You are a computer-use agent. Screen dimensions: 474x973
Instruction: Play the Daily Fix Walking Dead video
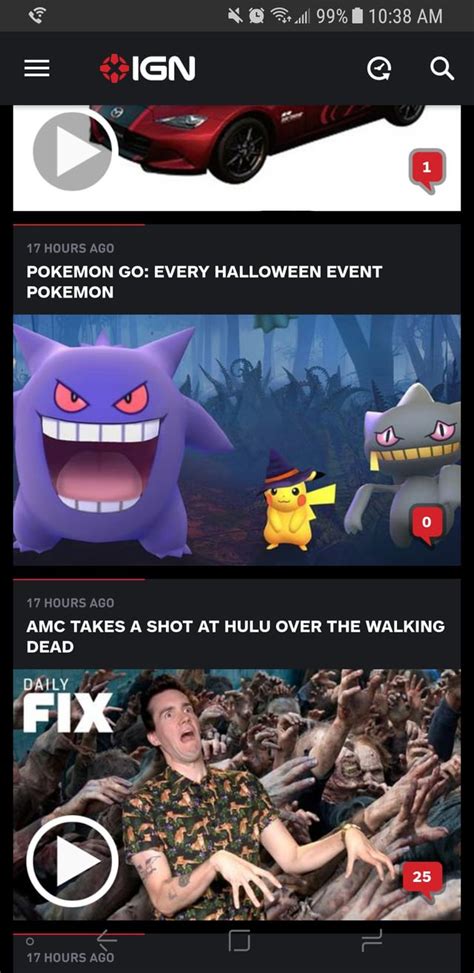tap(72, 860)
